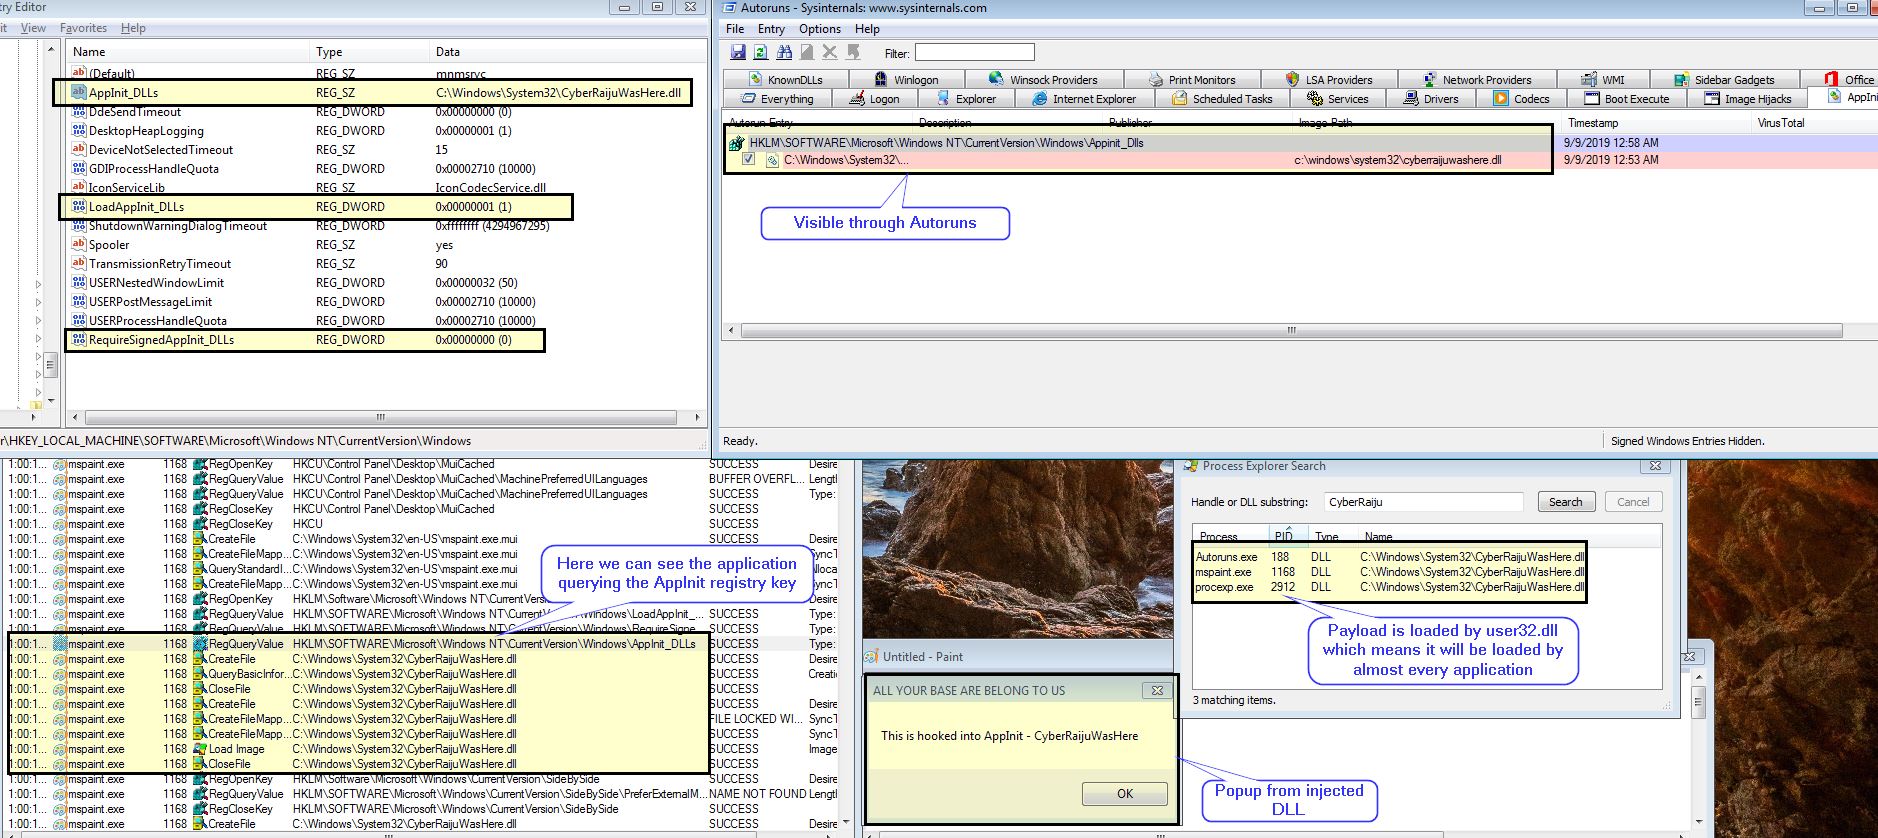Open the Logon tab

pos(874,99)
